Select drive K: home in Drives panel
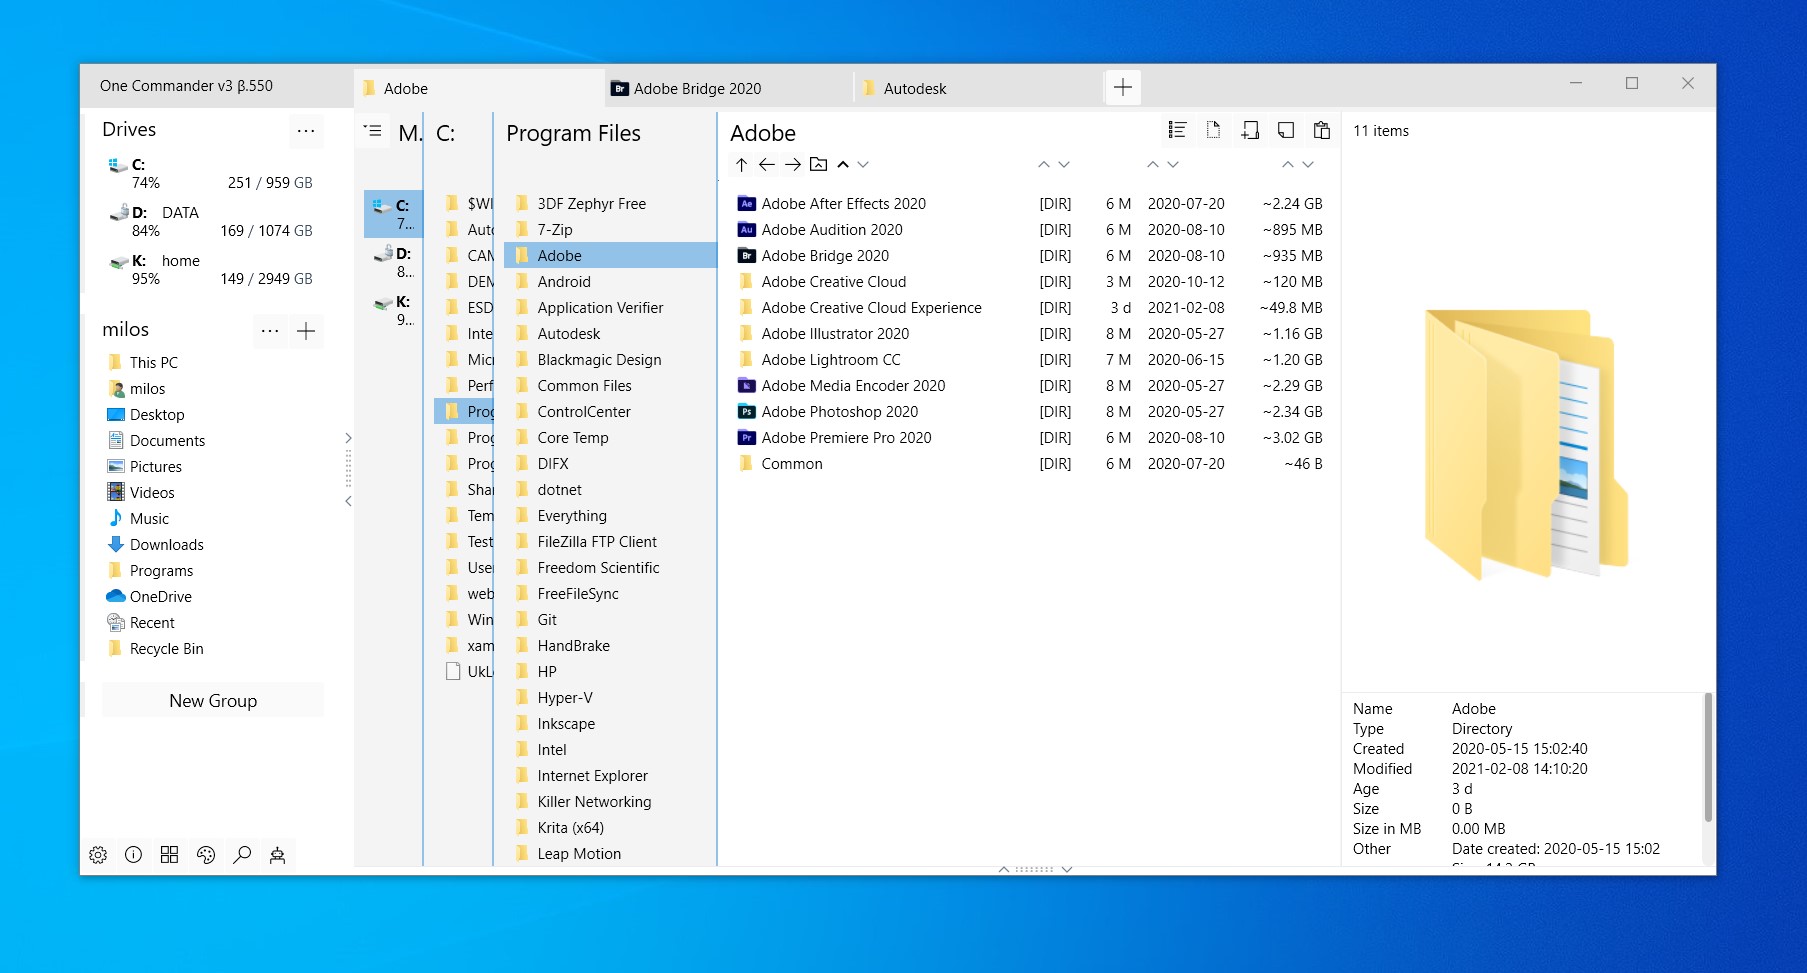 click(210, 269)
